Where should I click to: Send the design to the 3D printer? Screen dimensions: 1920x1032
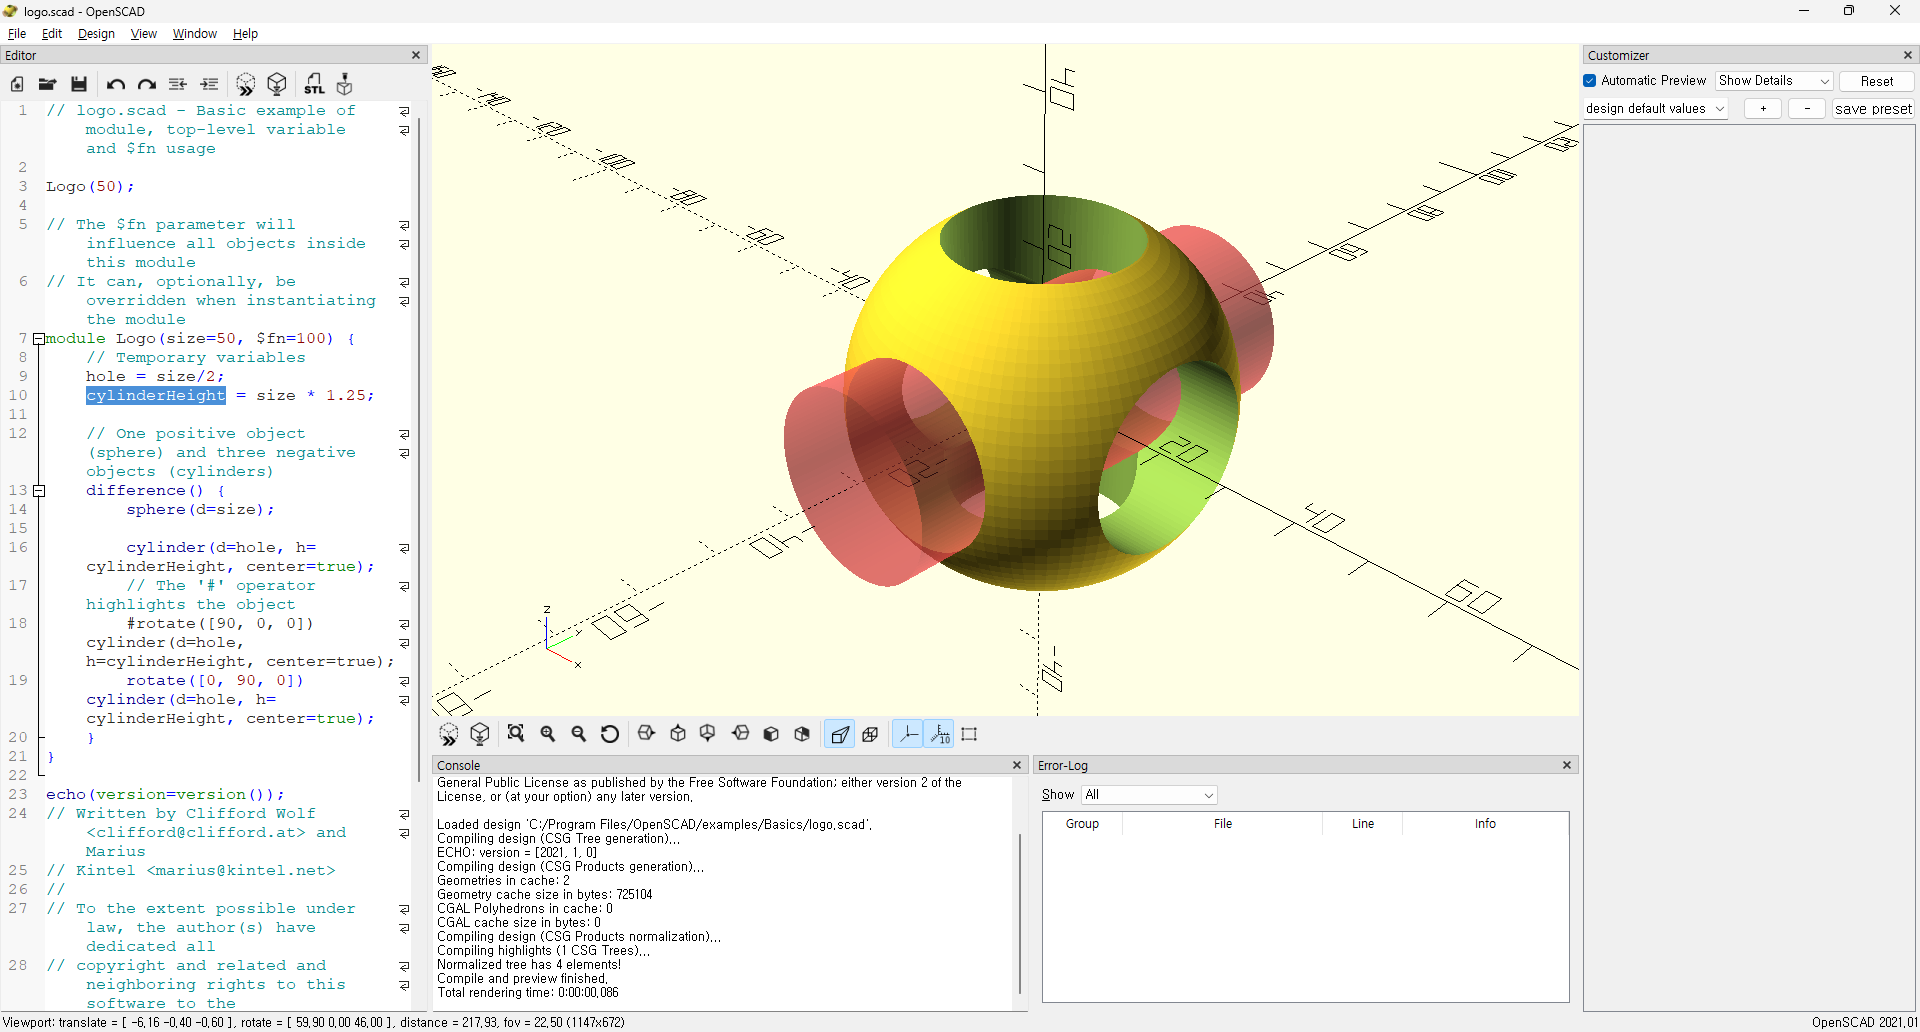345,84
